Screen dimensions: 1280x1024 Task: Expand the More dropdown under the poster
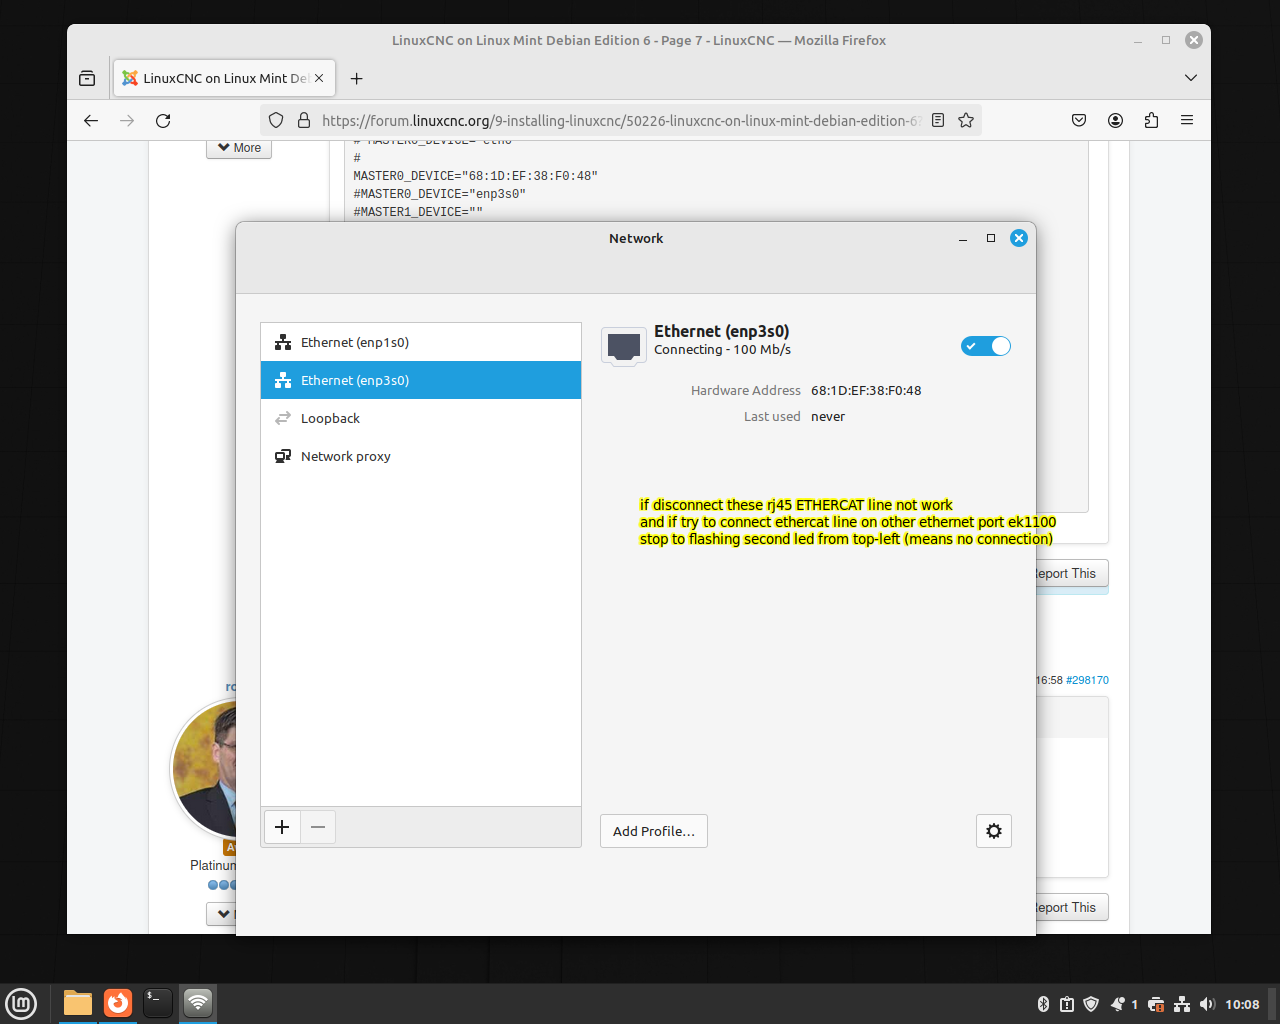(x=239, y=148)
